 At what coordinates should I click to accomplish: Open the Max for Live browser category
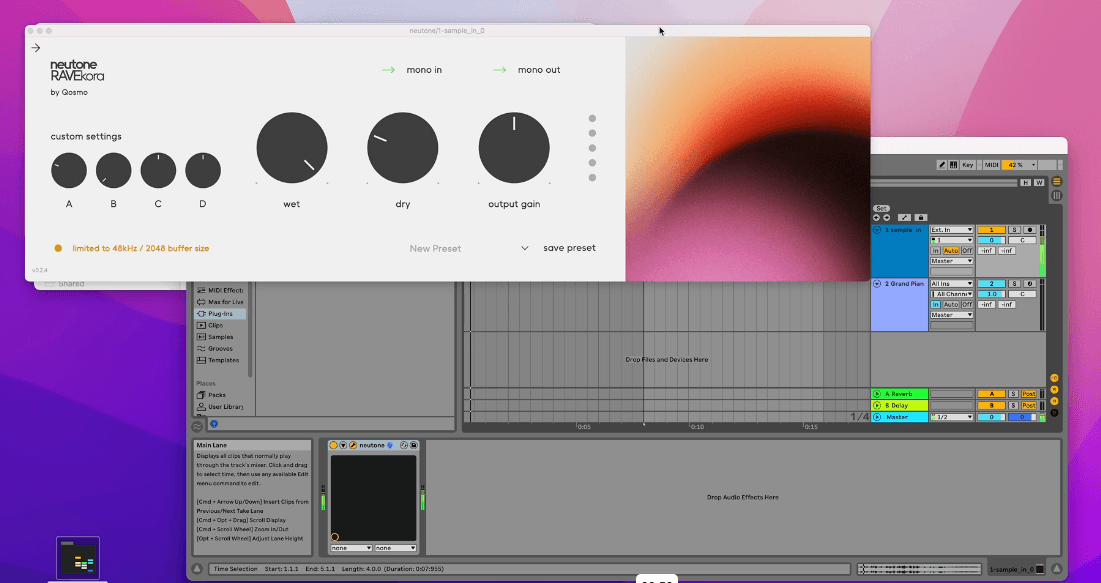pyautogui.click(x=220, y=302)
